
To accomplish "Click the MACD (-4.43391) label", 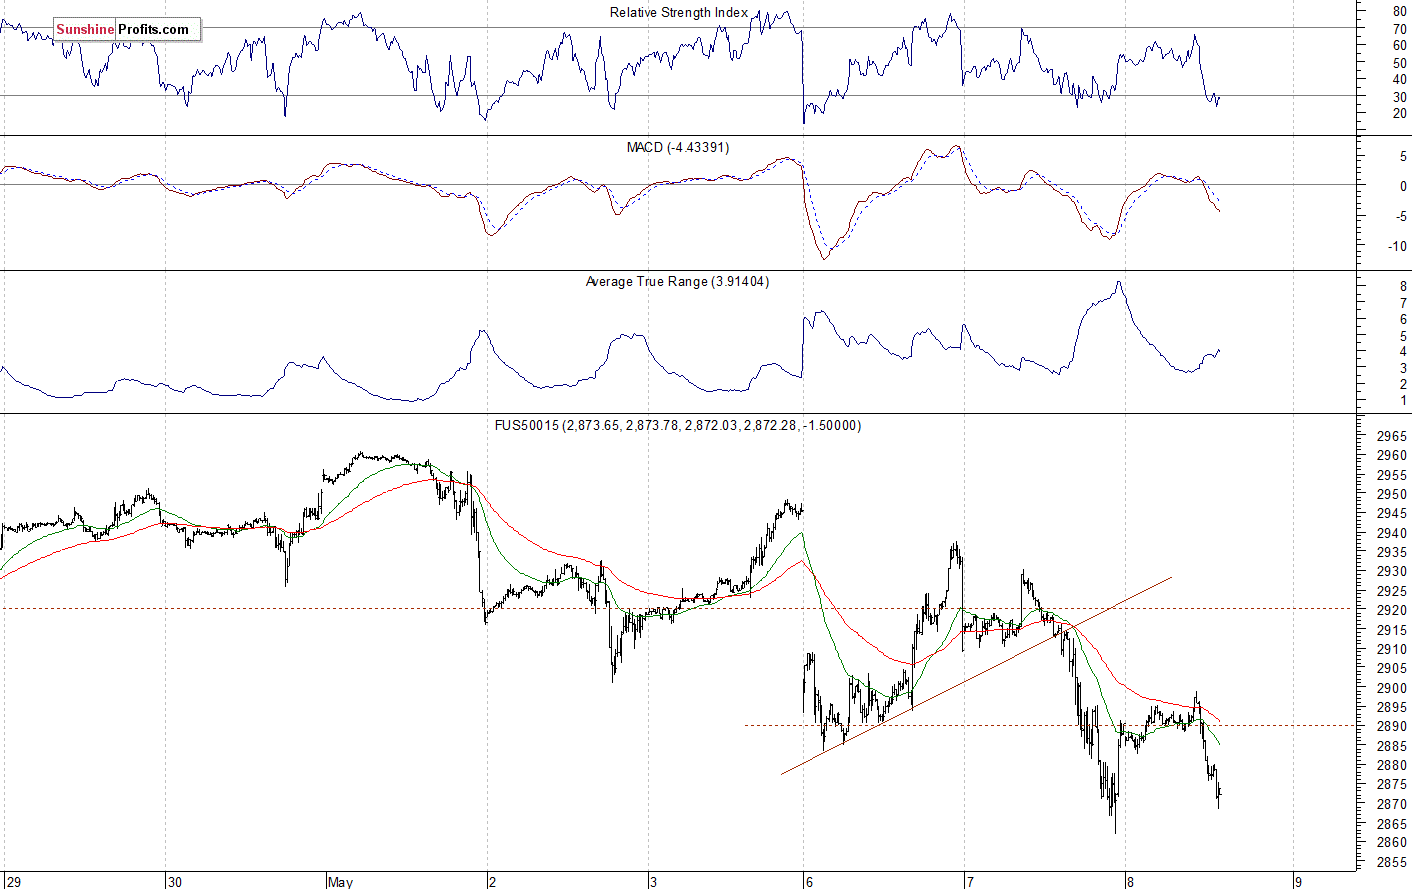I will pos(678,147).
